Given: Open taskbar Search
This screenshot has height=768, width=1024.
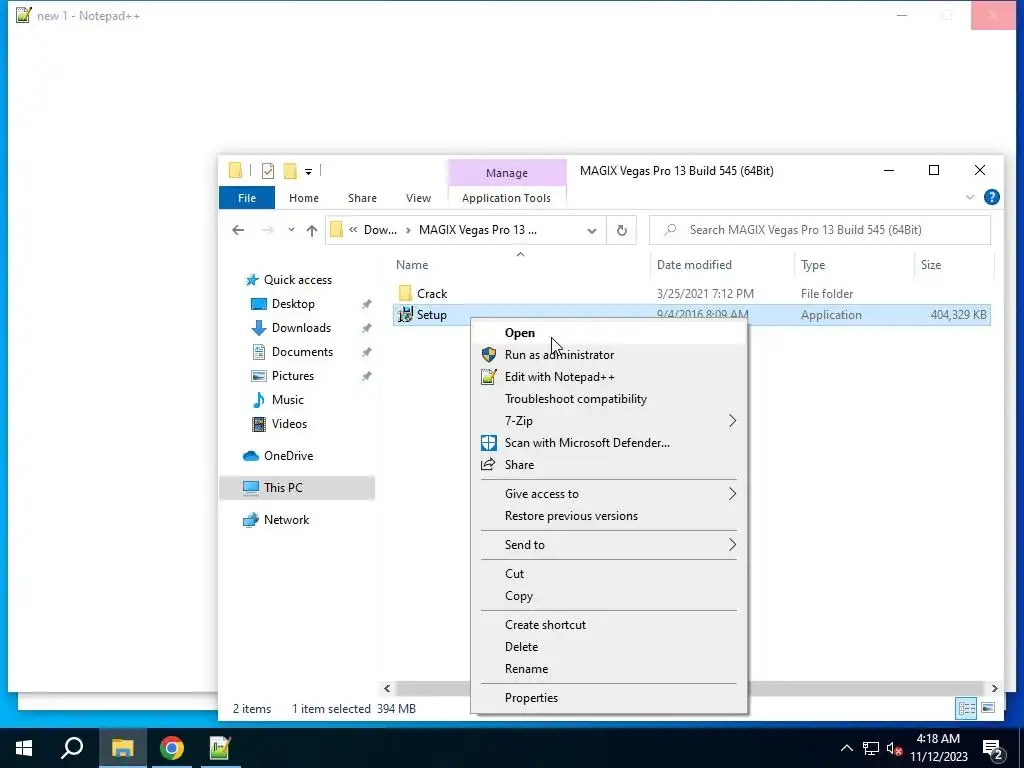Looking at the screenshot, I should 72,748.
